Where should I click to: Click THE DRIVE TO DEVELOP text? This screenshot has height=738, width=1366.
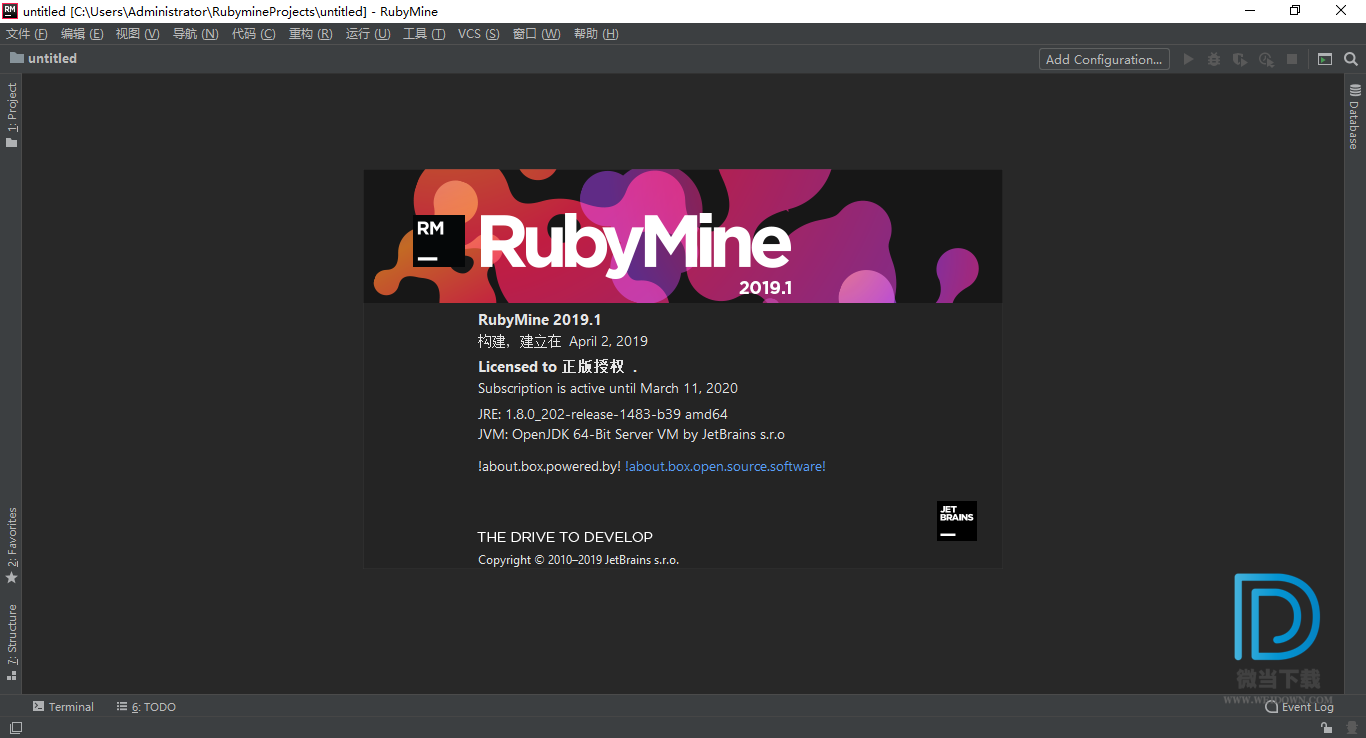(565, 537)
